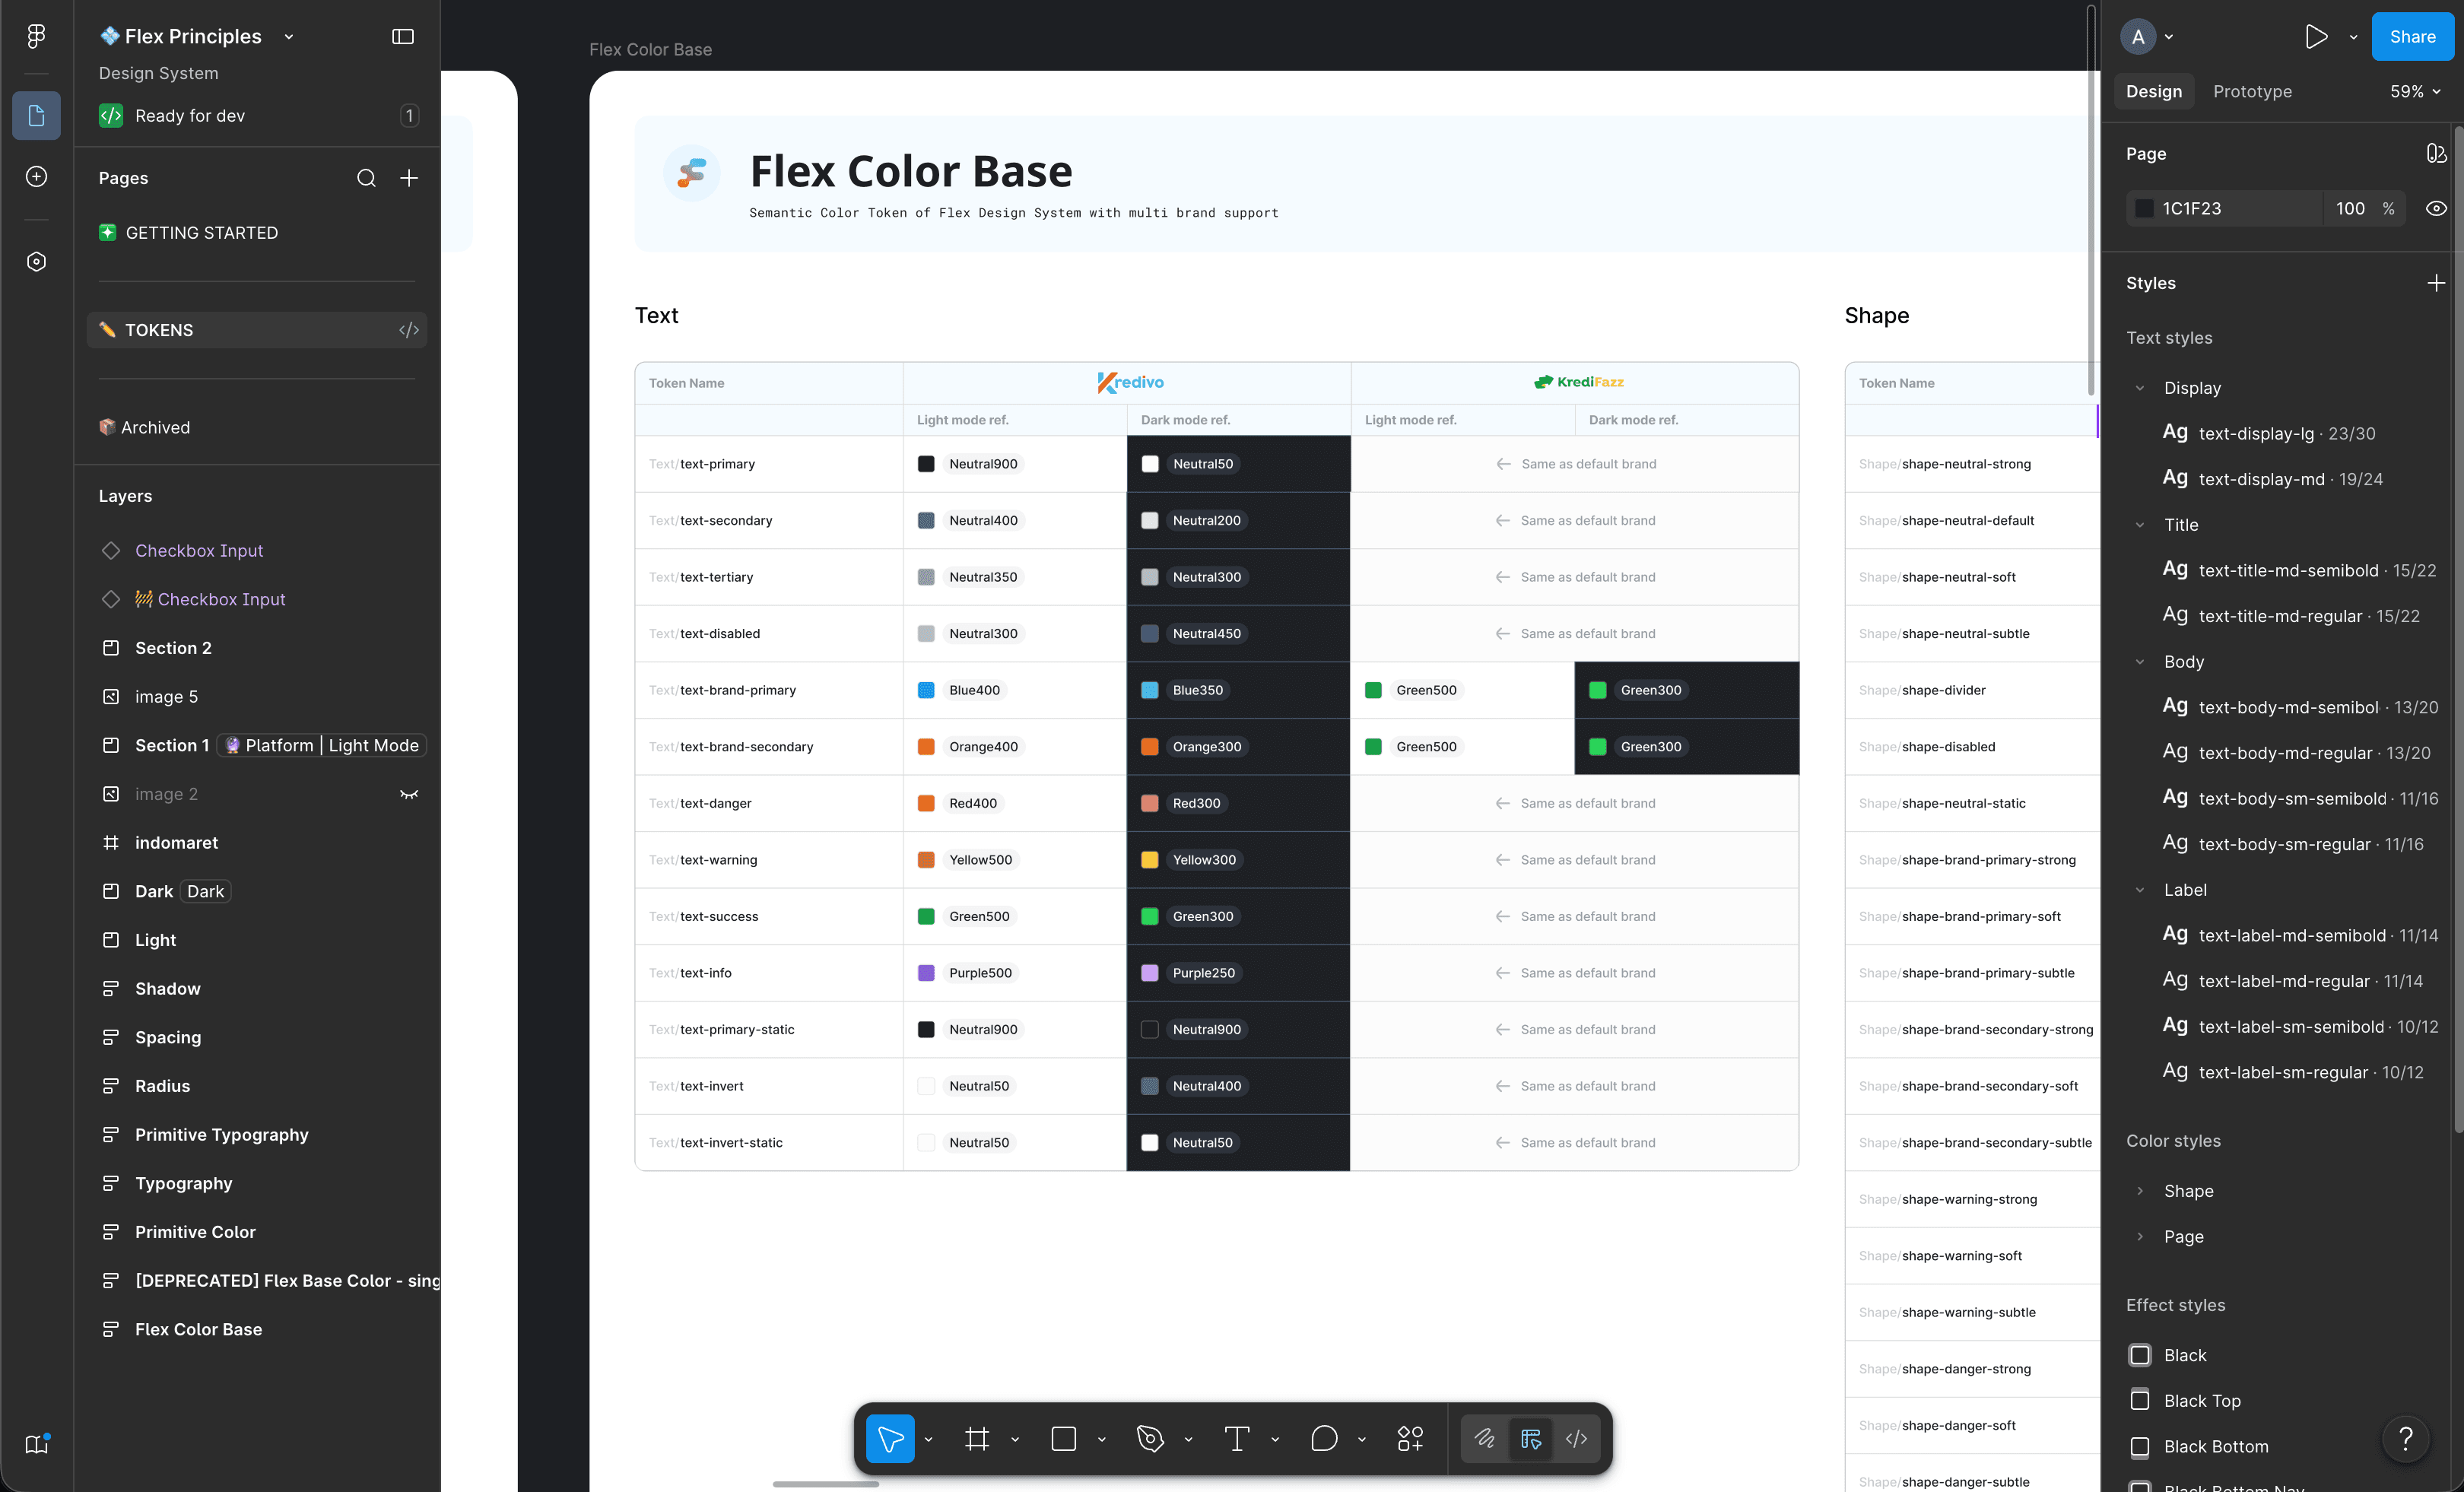Open the avatar account dropdown
The width and height of the screenshot is (2464, 1492).
[x=2169, y=37]
